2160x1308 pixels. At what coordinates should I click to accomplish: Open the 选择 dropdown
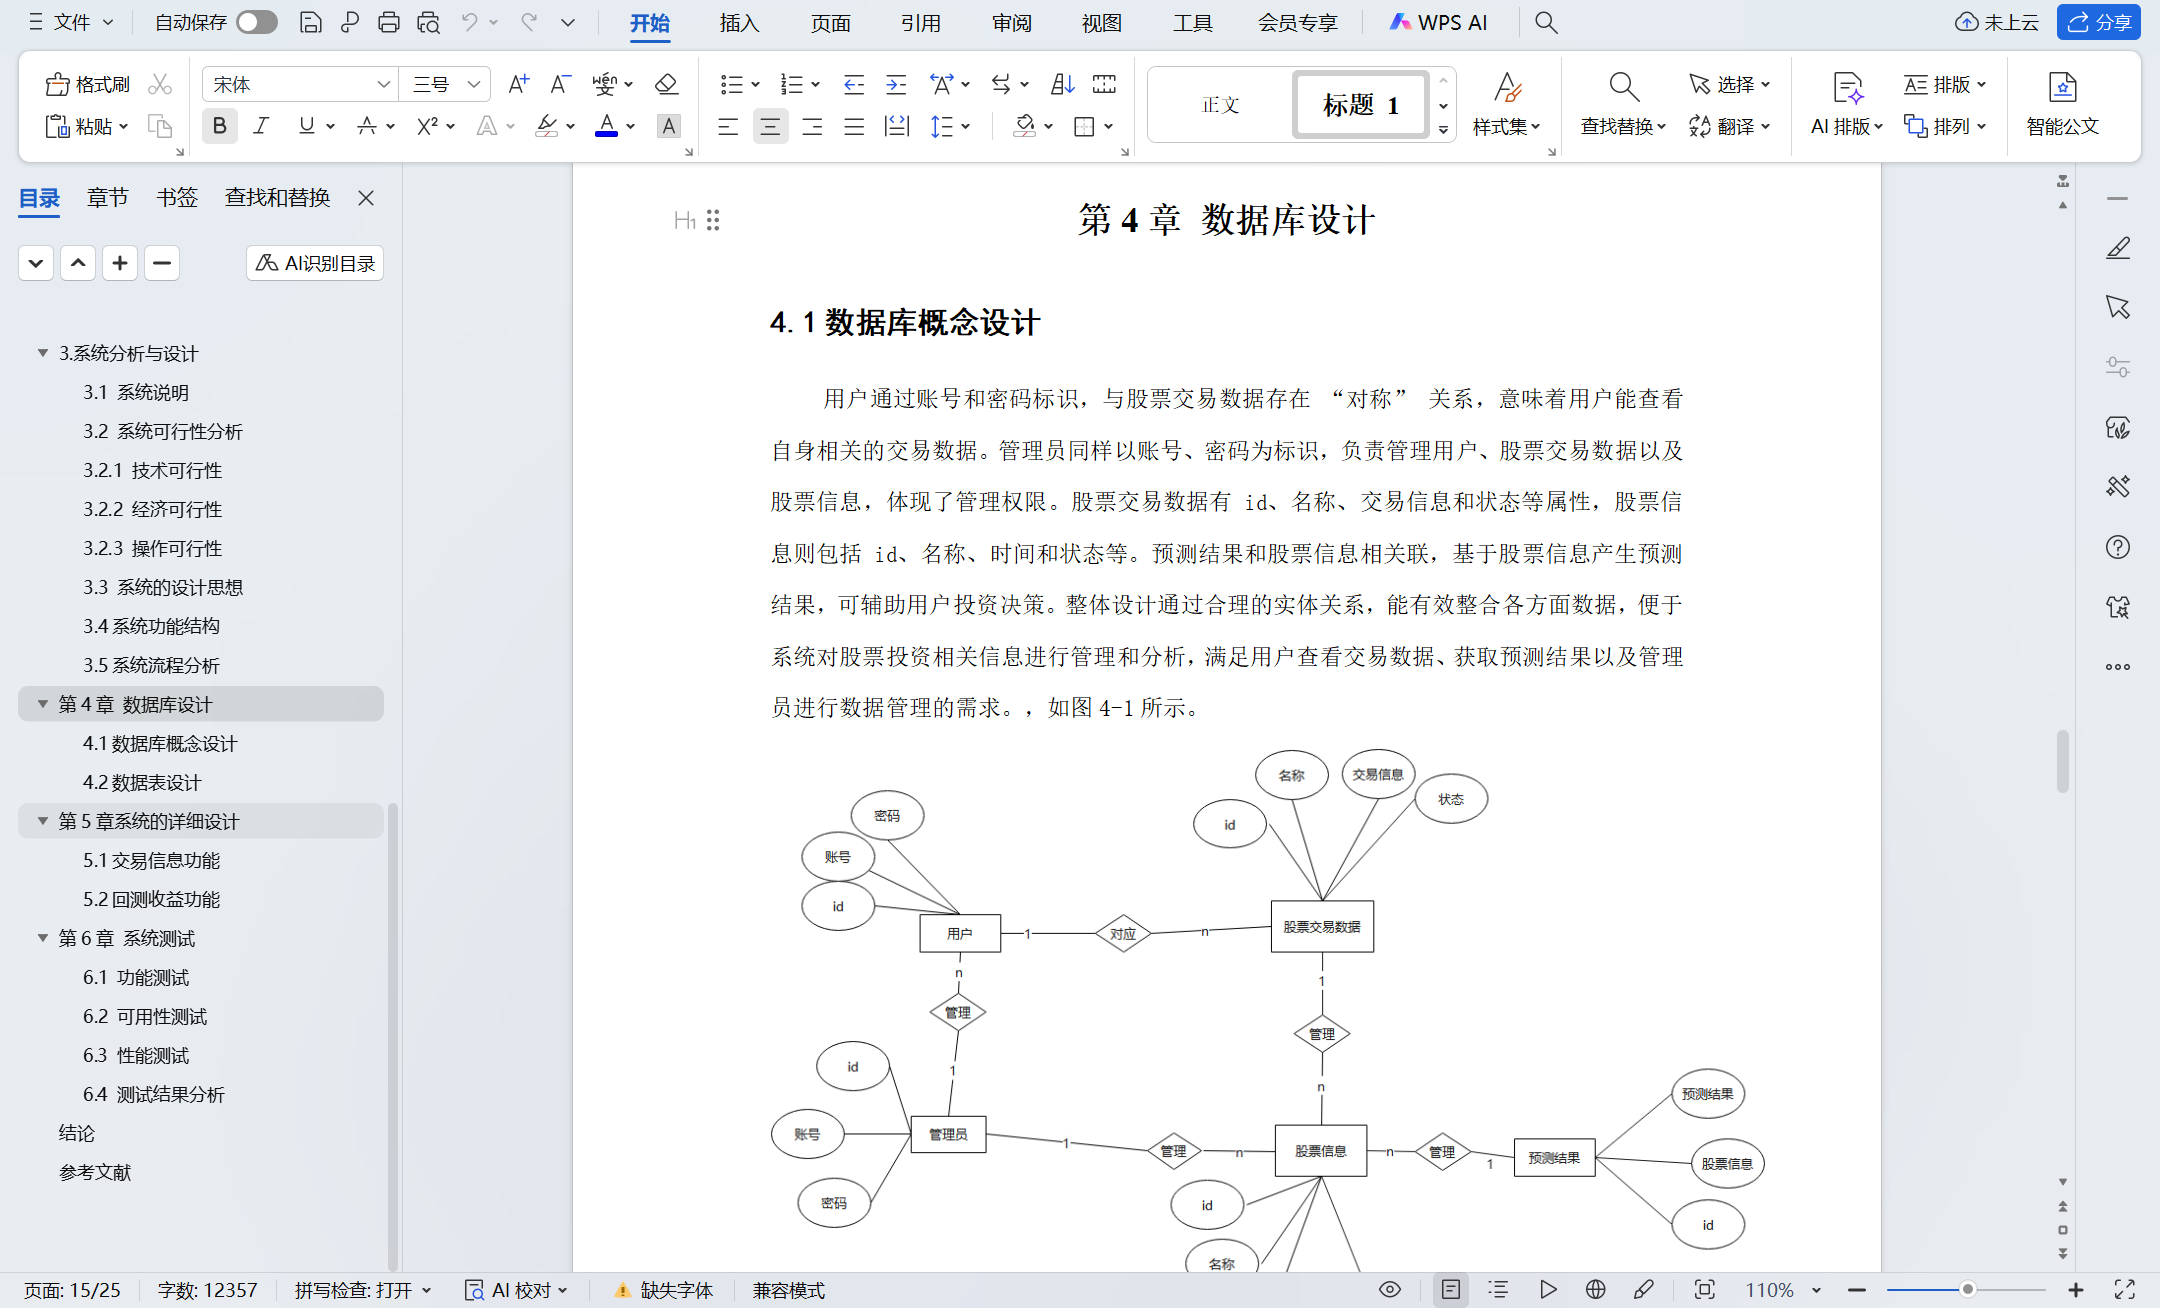coord(1729,85)
